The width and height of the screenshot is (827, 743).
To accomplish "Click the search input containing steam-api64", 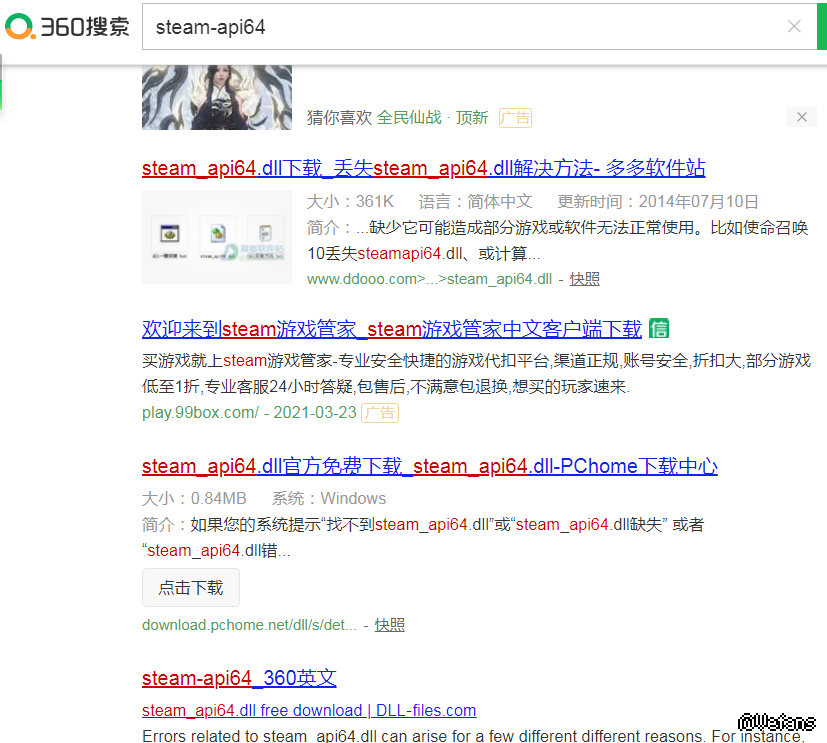I will (x=460, y=27).
